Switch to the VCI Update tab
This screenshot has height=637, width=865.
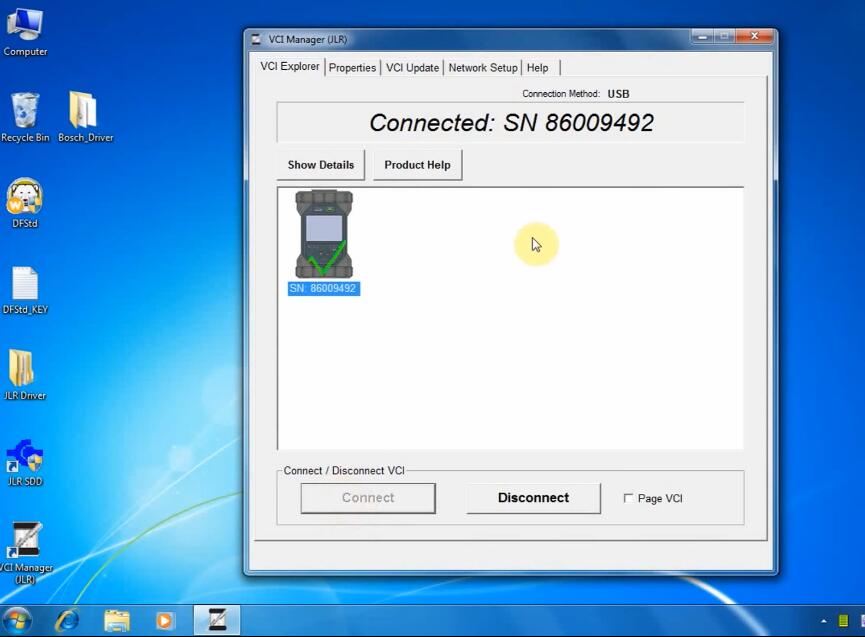(x=412, y=68)
